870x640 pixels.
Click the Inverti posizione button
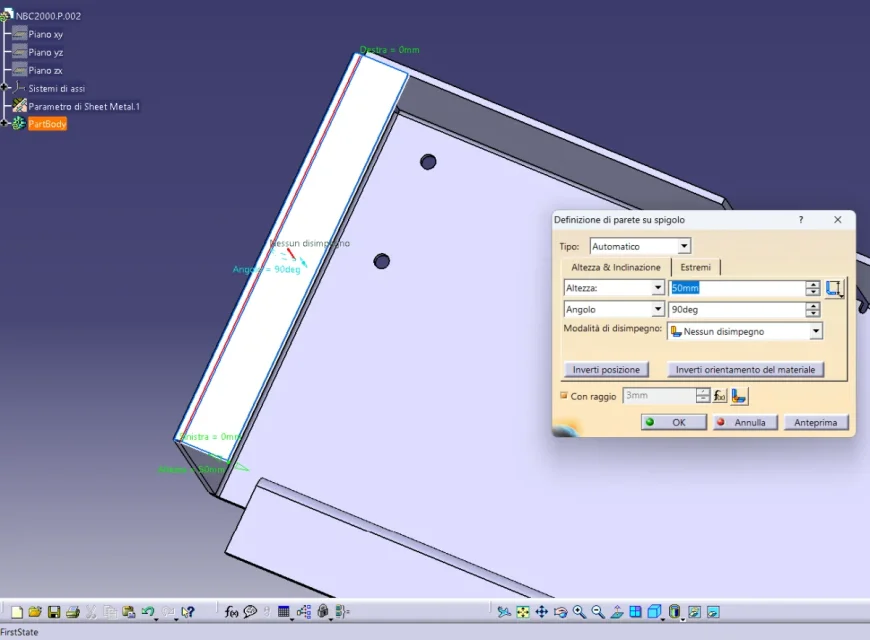(x=606, y=370)
